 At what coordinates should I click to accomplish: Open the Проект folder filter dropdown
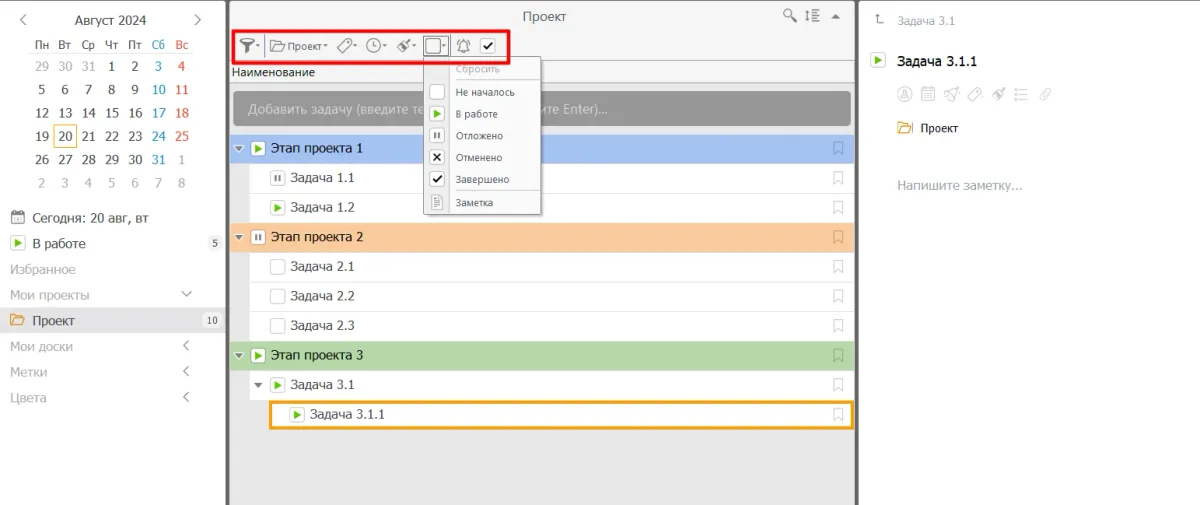298,45
